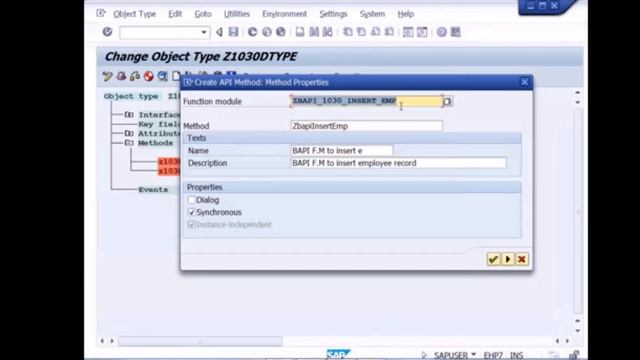Open the Help question mark icon

click(442, 32)
